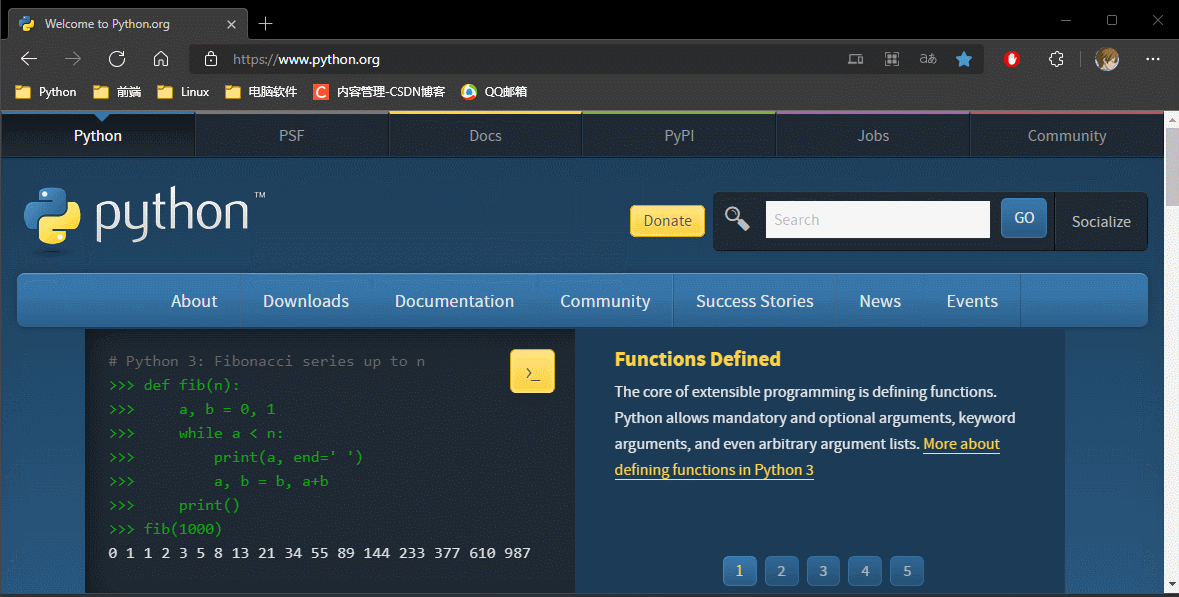Viewport: 1179px width, 597px height.
Task: Open the browser translate (aあ) icon
Action: tap(927, 59)
